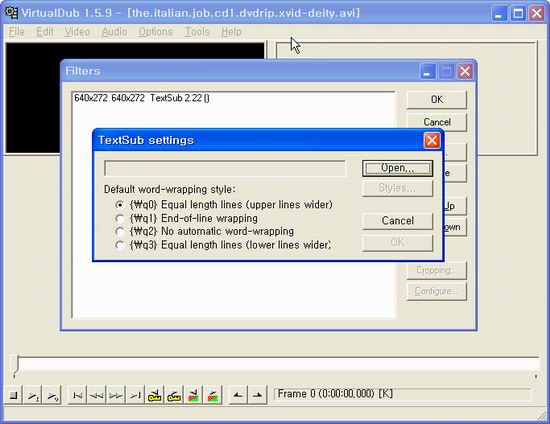Click the Frame 0 position readout
The image size is (550, 424).
403,394
